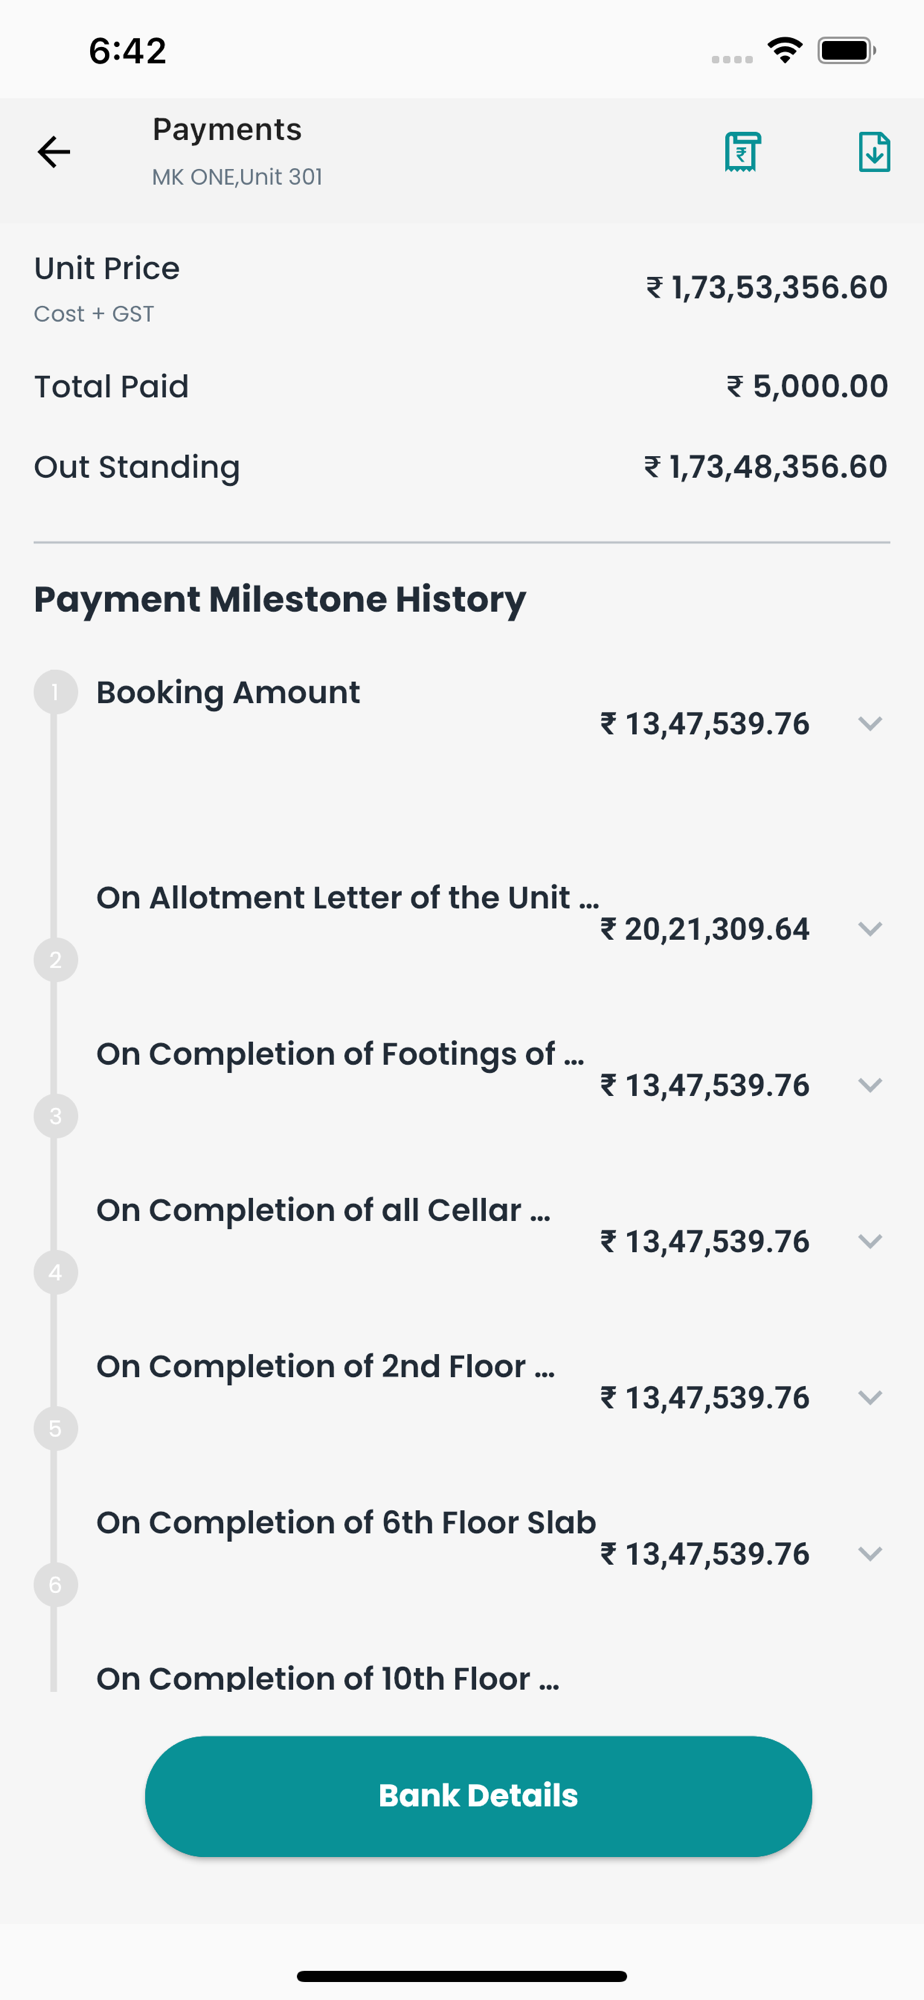
Task: Expand the Booking Amount milestone chevron
Action: [870, 723]
